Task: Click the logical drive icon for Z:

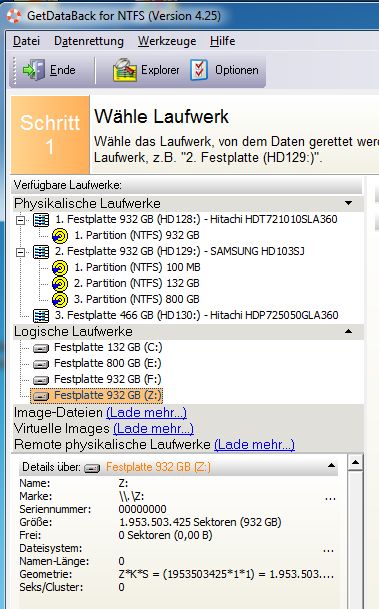Action: (41, 396)
